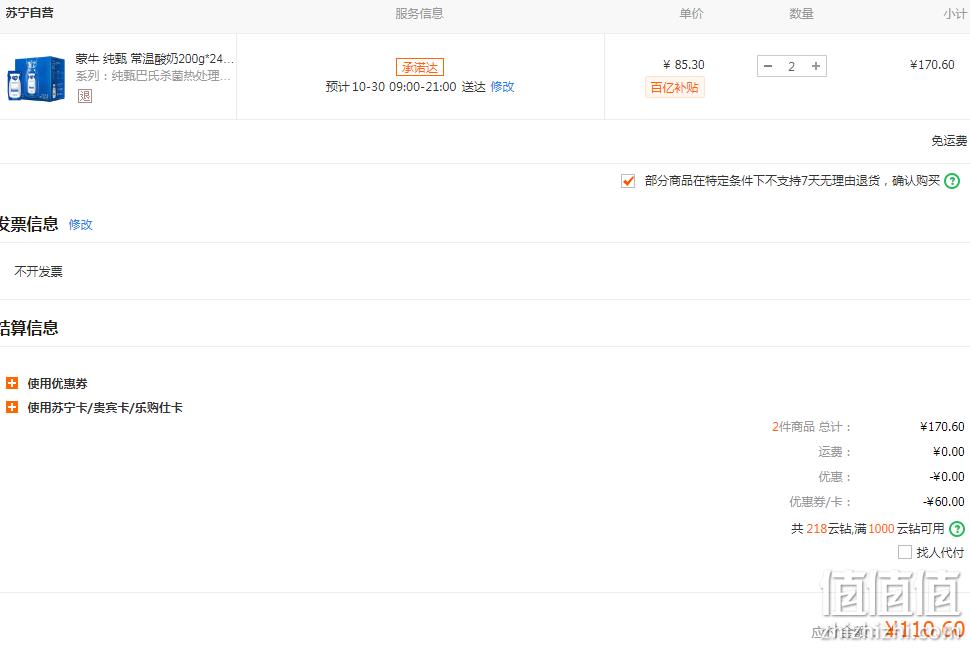The width and height of the screenshot is (970, 649).
Task: Click the quantity field showing 2
Action: coord(792,66)
